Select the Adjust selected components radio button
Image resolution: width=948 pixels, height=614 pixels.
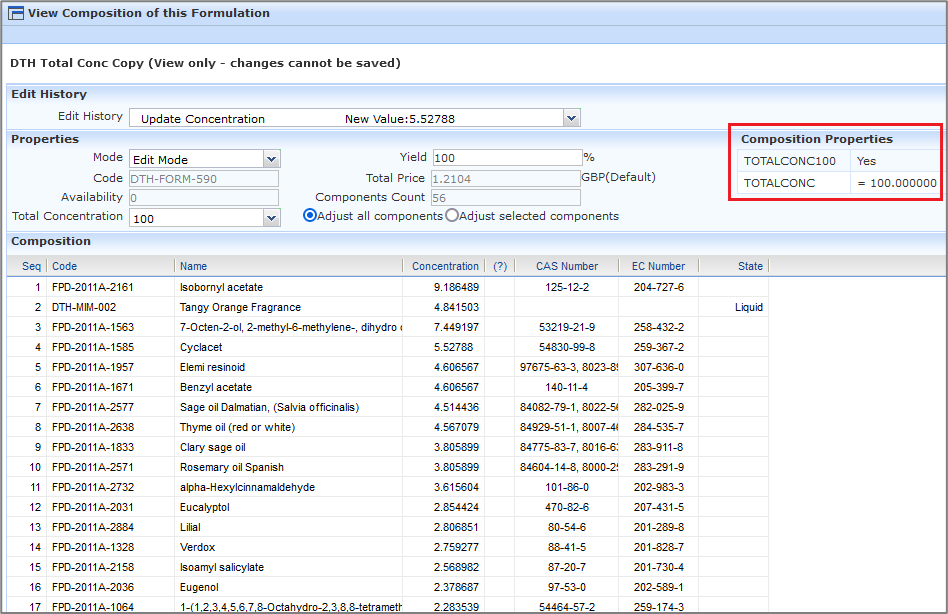click(452, 216)
